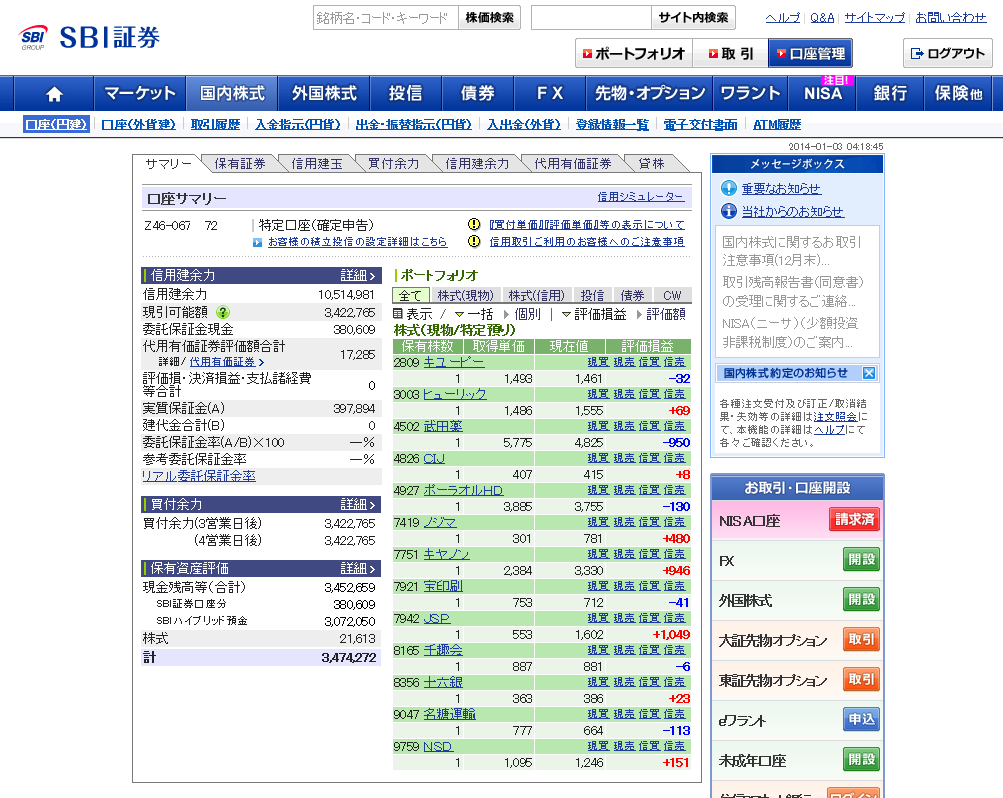Open 武田薬 stock link
This screenshot has height=798, width=1003.
pos(443,426)
